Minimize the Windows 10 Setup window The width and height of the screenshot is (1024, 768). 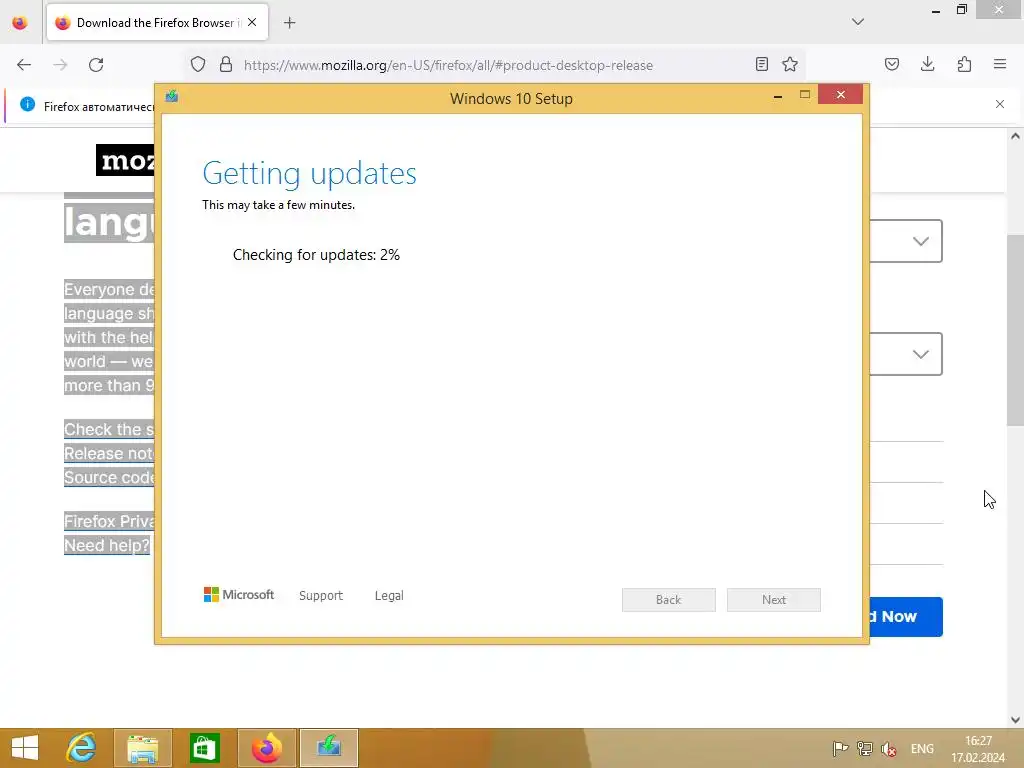pos(778,96)
